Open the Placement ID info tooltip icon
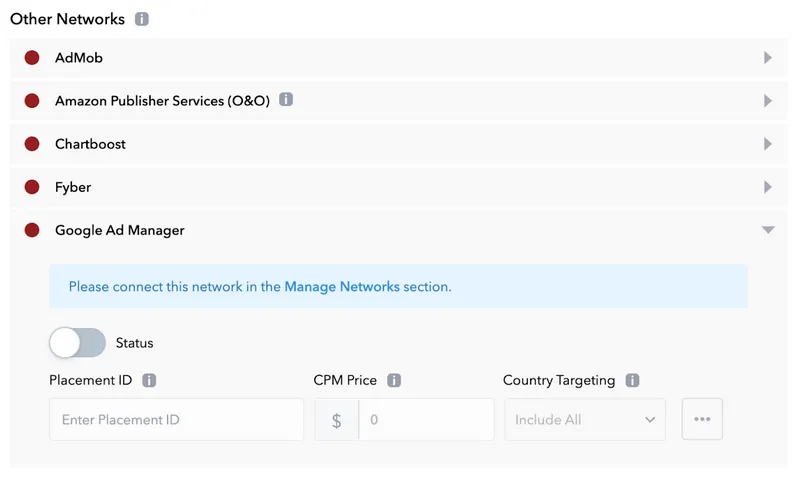This screenshot has height=477, width=797. (149, 380)
